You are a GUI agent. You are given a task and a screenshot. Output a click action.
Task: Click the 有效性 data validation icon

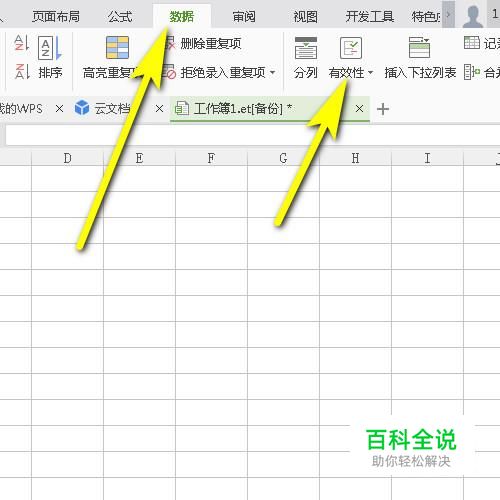point(351,48)
